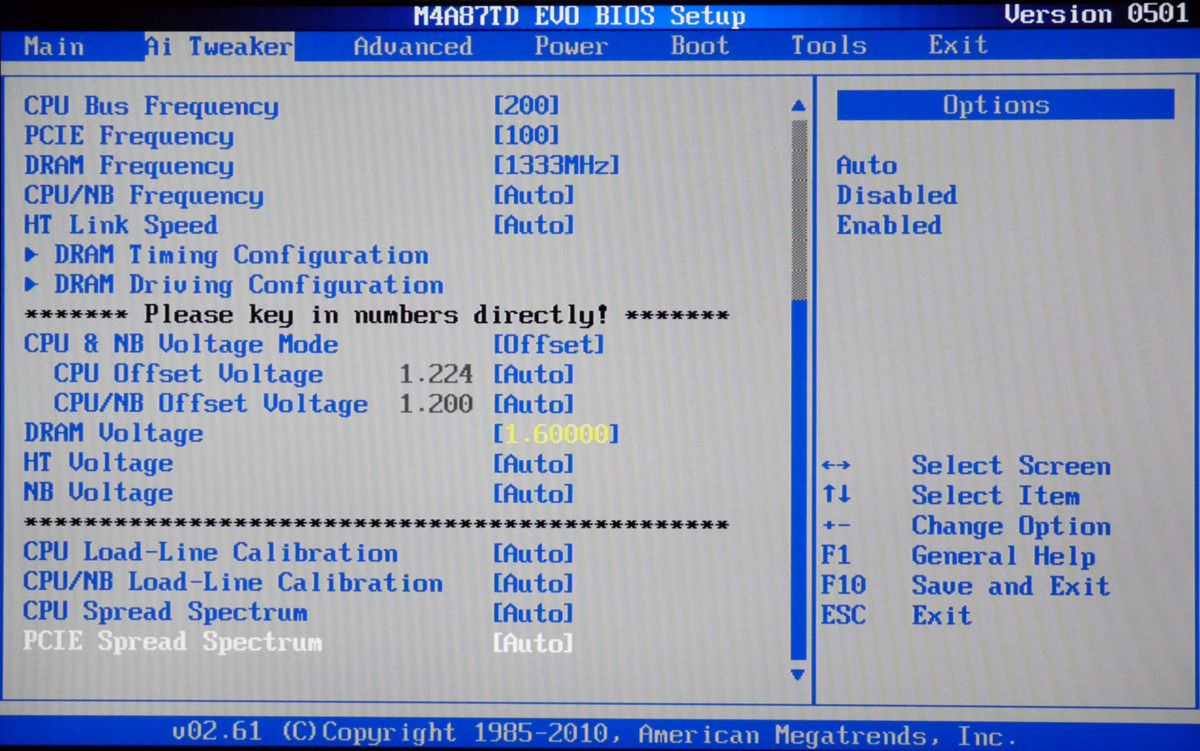Choose Enabled in the Options panel
1200x751 pixels.
click(889, 225)
